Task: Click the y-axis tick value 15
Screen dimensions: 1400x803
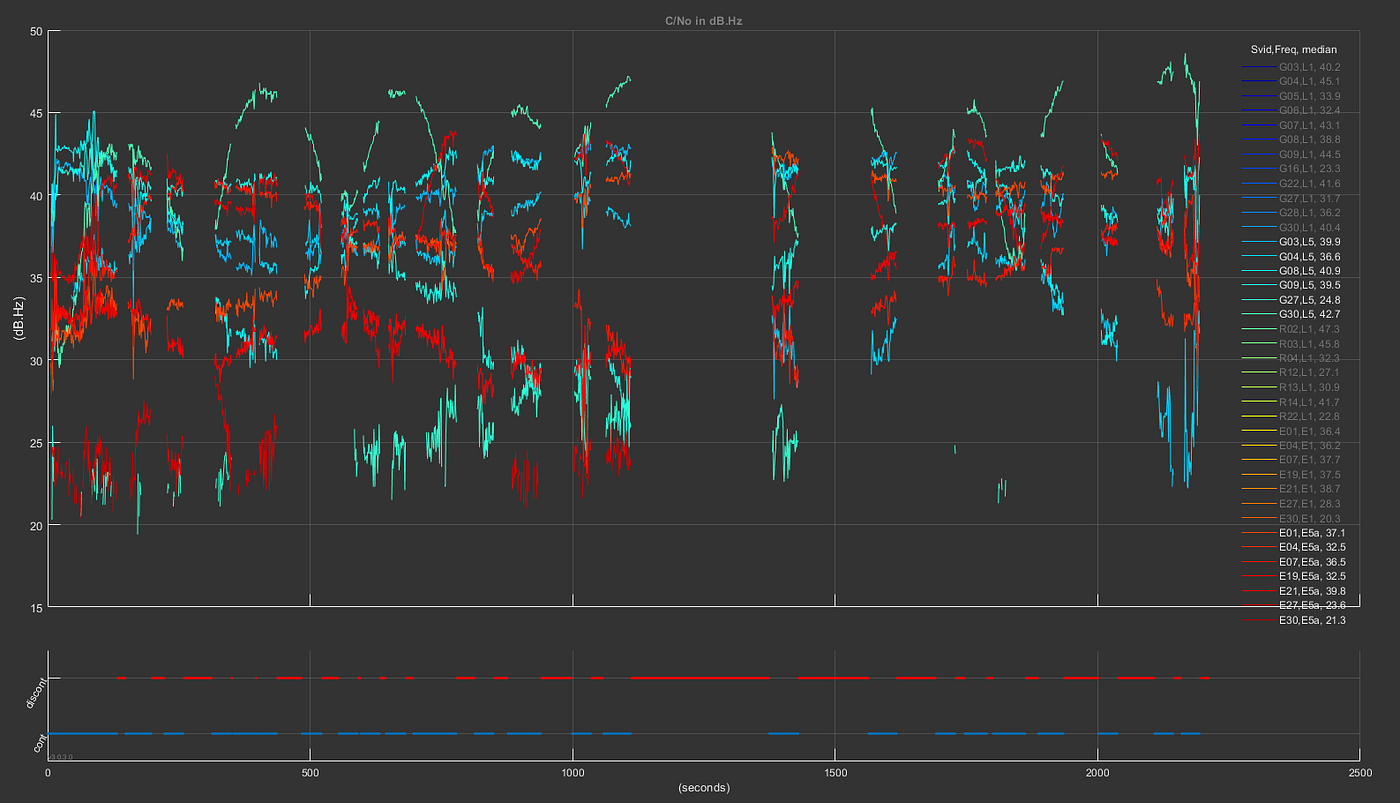Action: coord(35,608)
